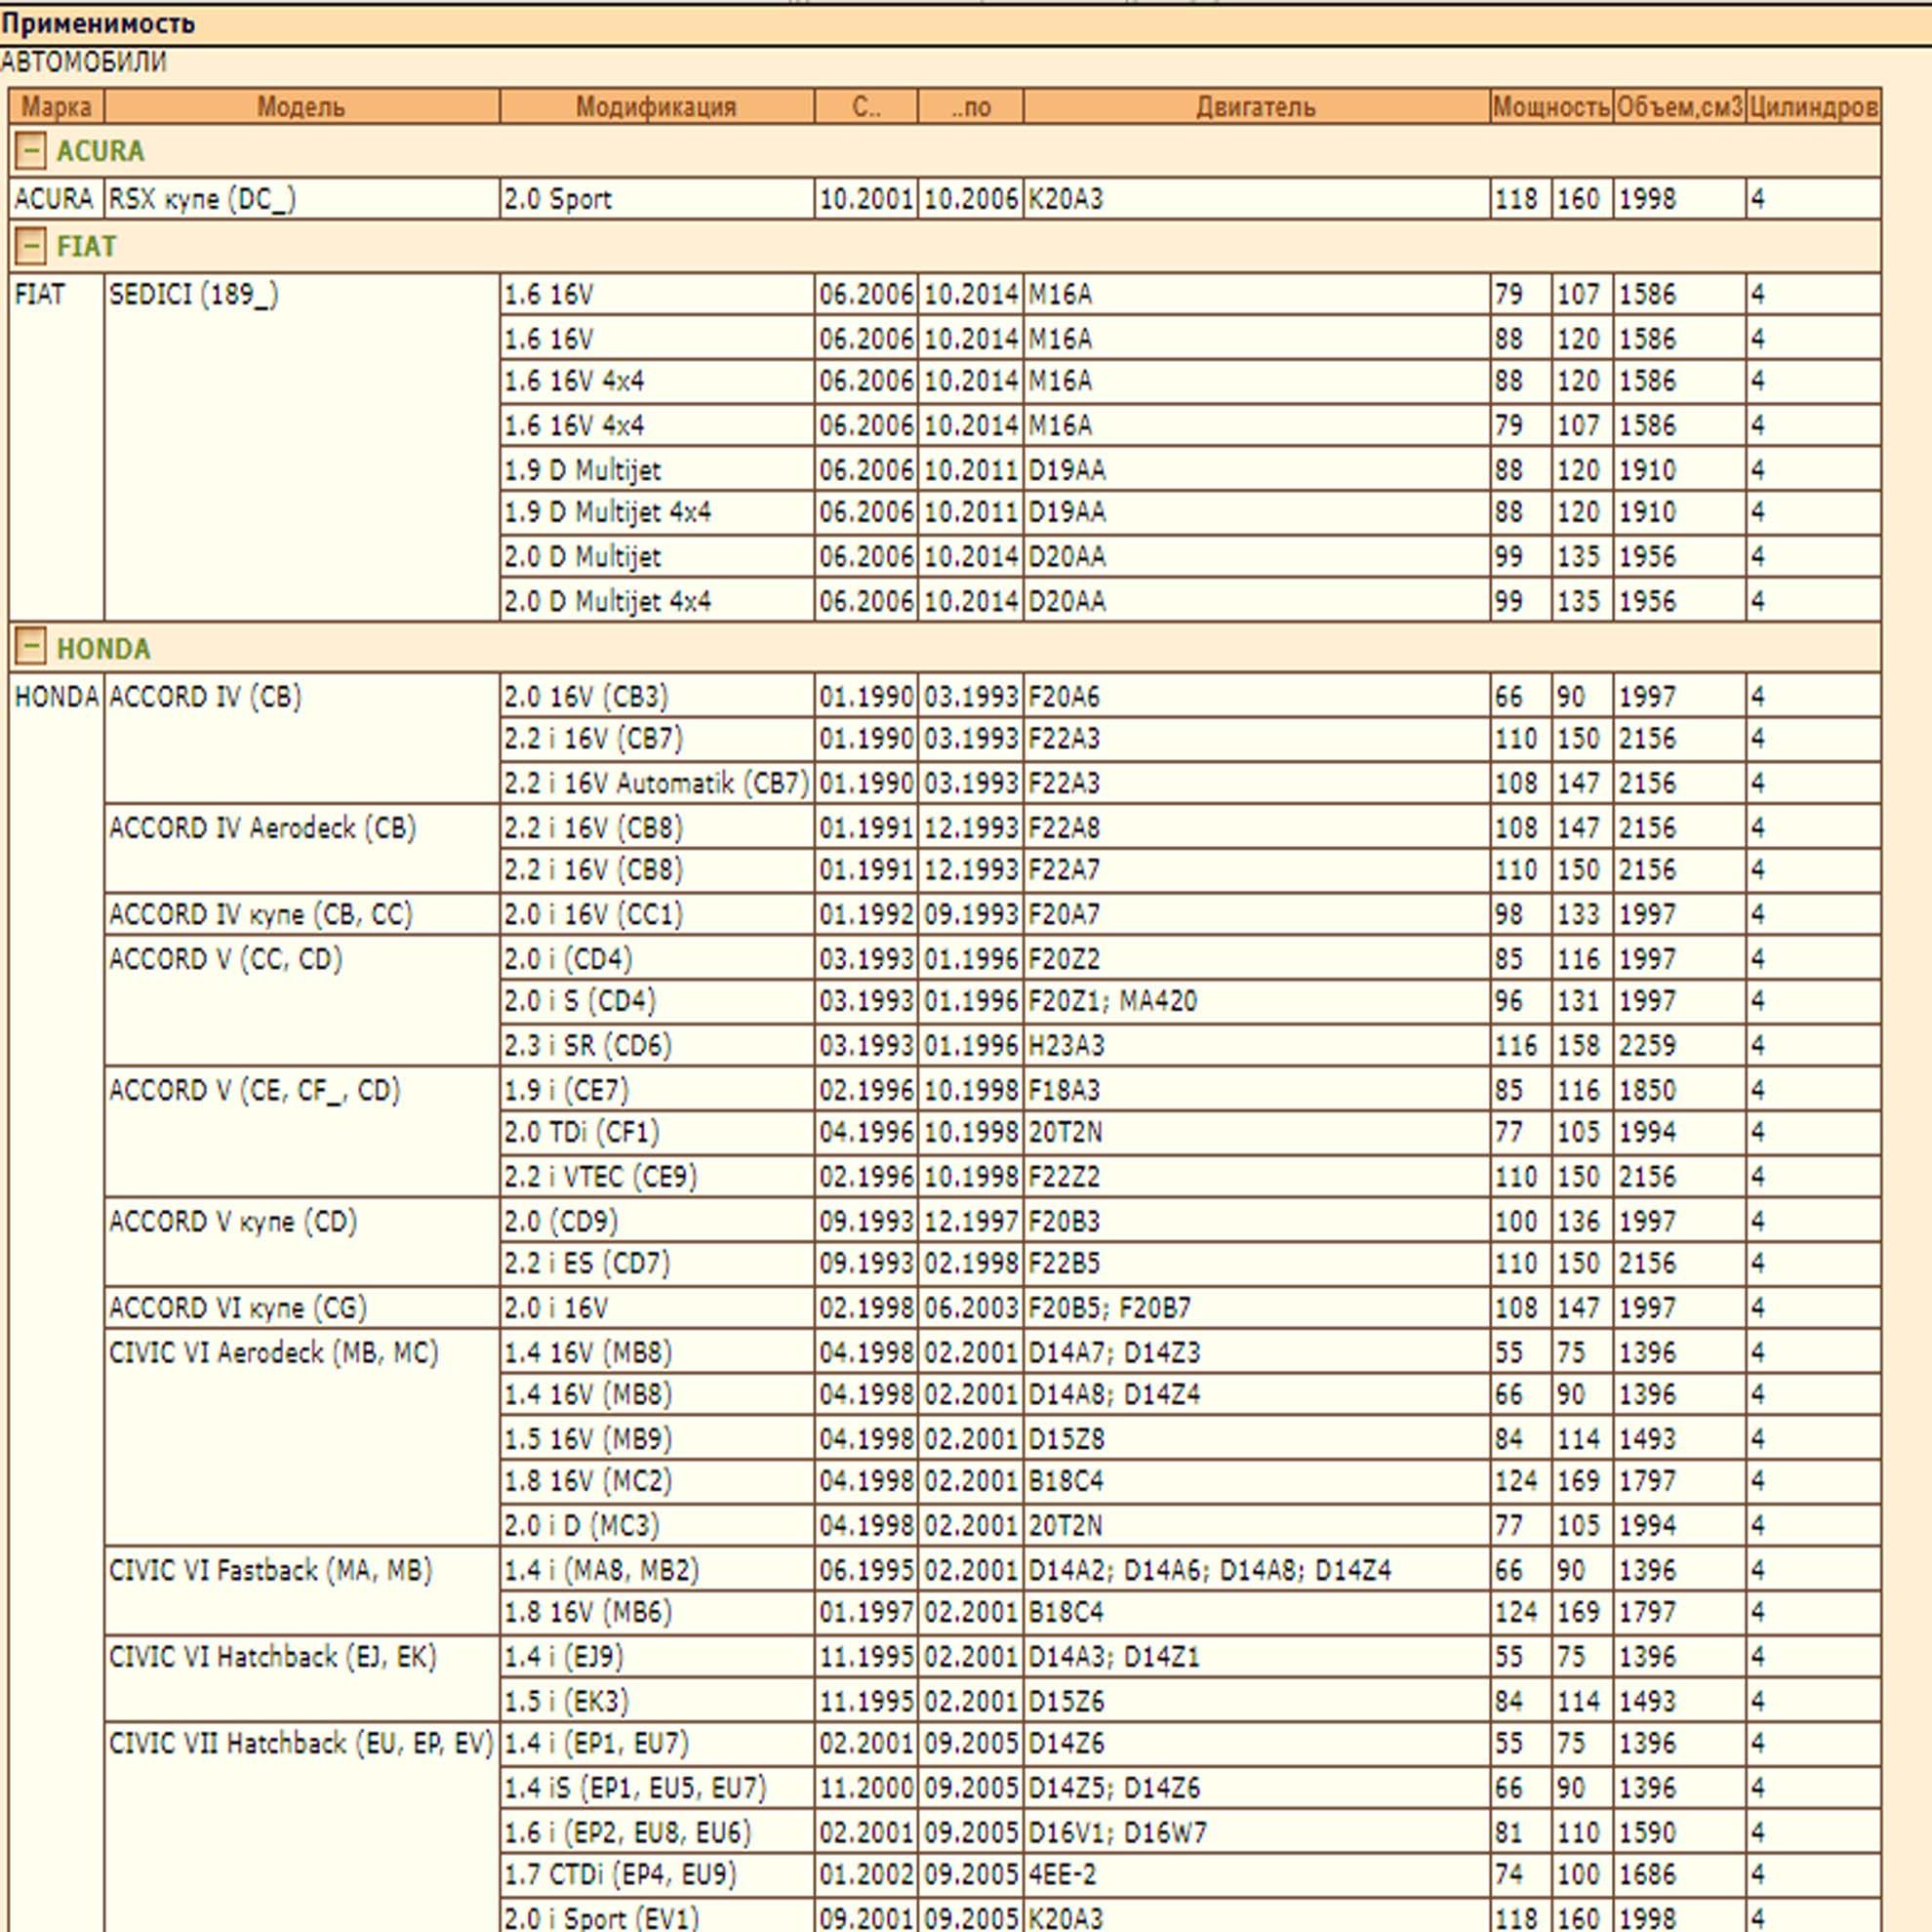Select the Марка column header
Viewport: 1932px width, 1932px height.
(56, 106)
